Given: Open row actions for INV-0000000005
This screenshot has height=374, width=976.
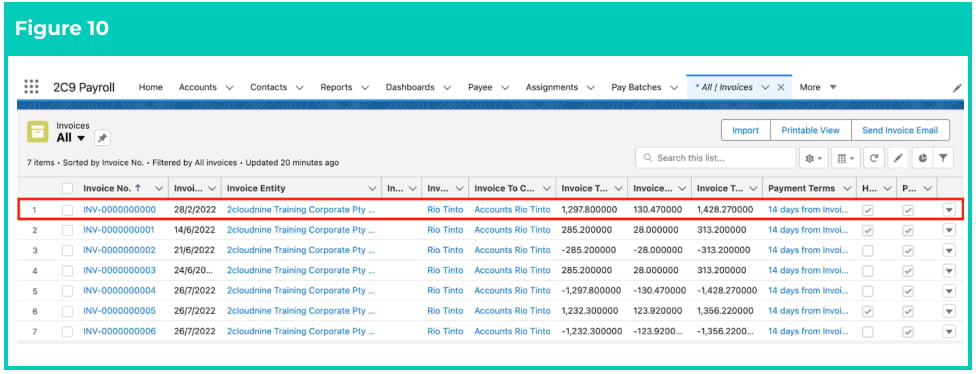Looking at the screenshot, I should click(949, 311).
